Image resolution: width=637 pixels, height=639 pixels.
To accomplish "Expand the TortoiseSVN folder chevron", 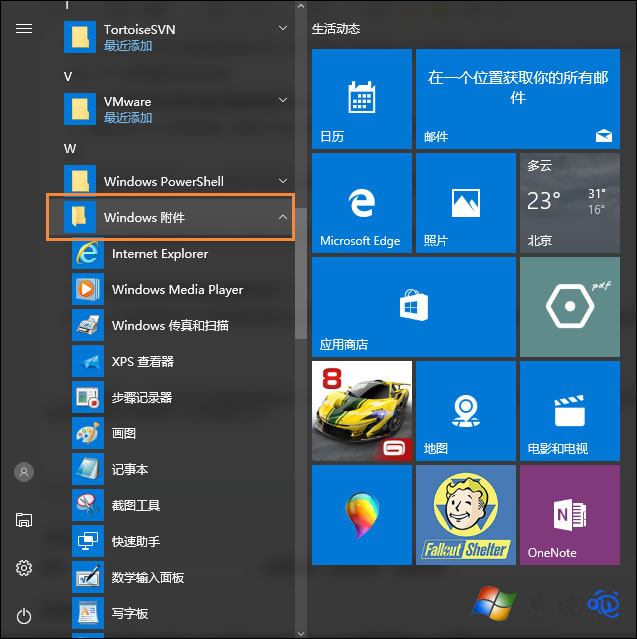I will point(283,28).
